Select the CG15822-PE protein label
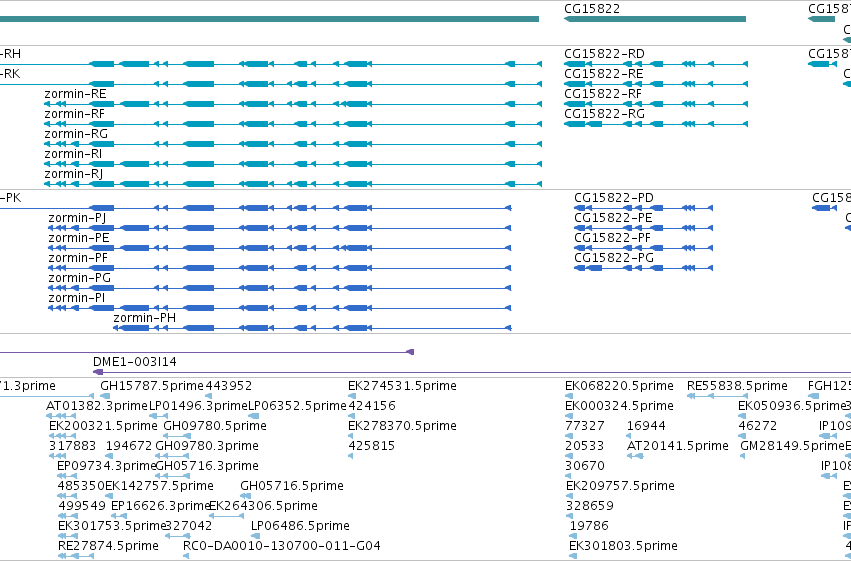This screenshot has width=851, height=561. pyautogui.click(x=613, y=218)
